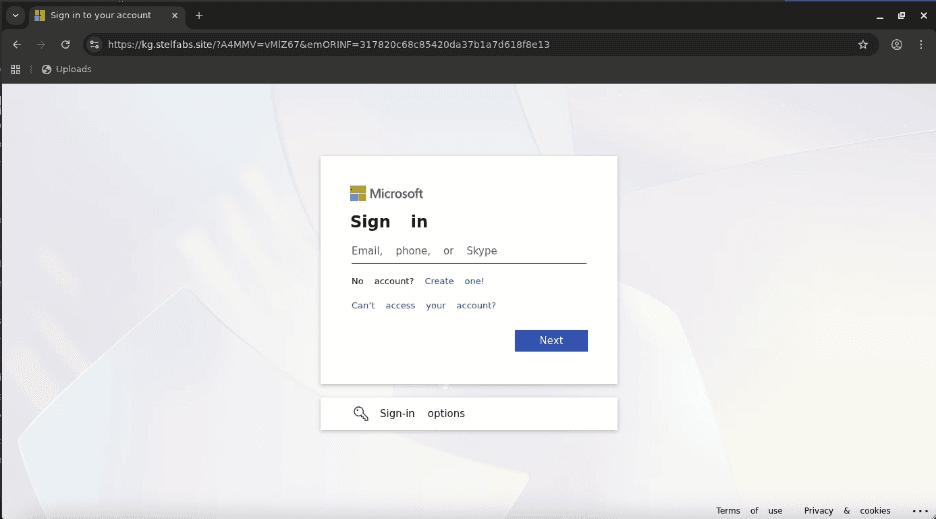
Task: Reload the current page
Action: point(65,45)
